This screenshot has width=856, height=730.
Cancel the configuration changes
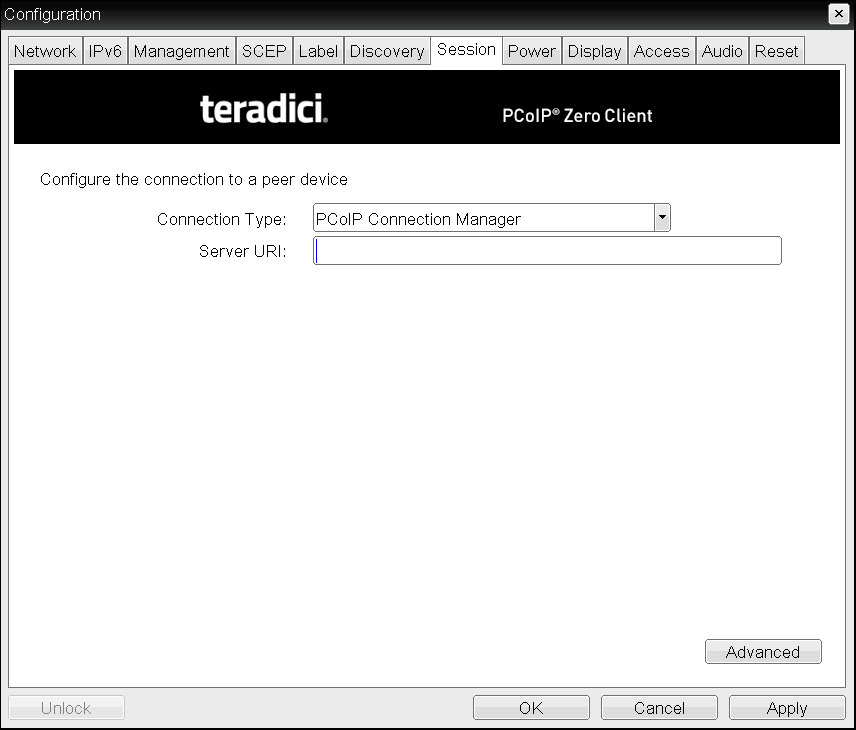[659, 708]
